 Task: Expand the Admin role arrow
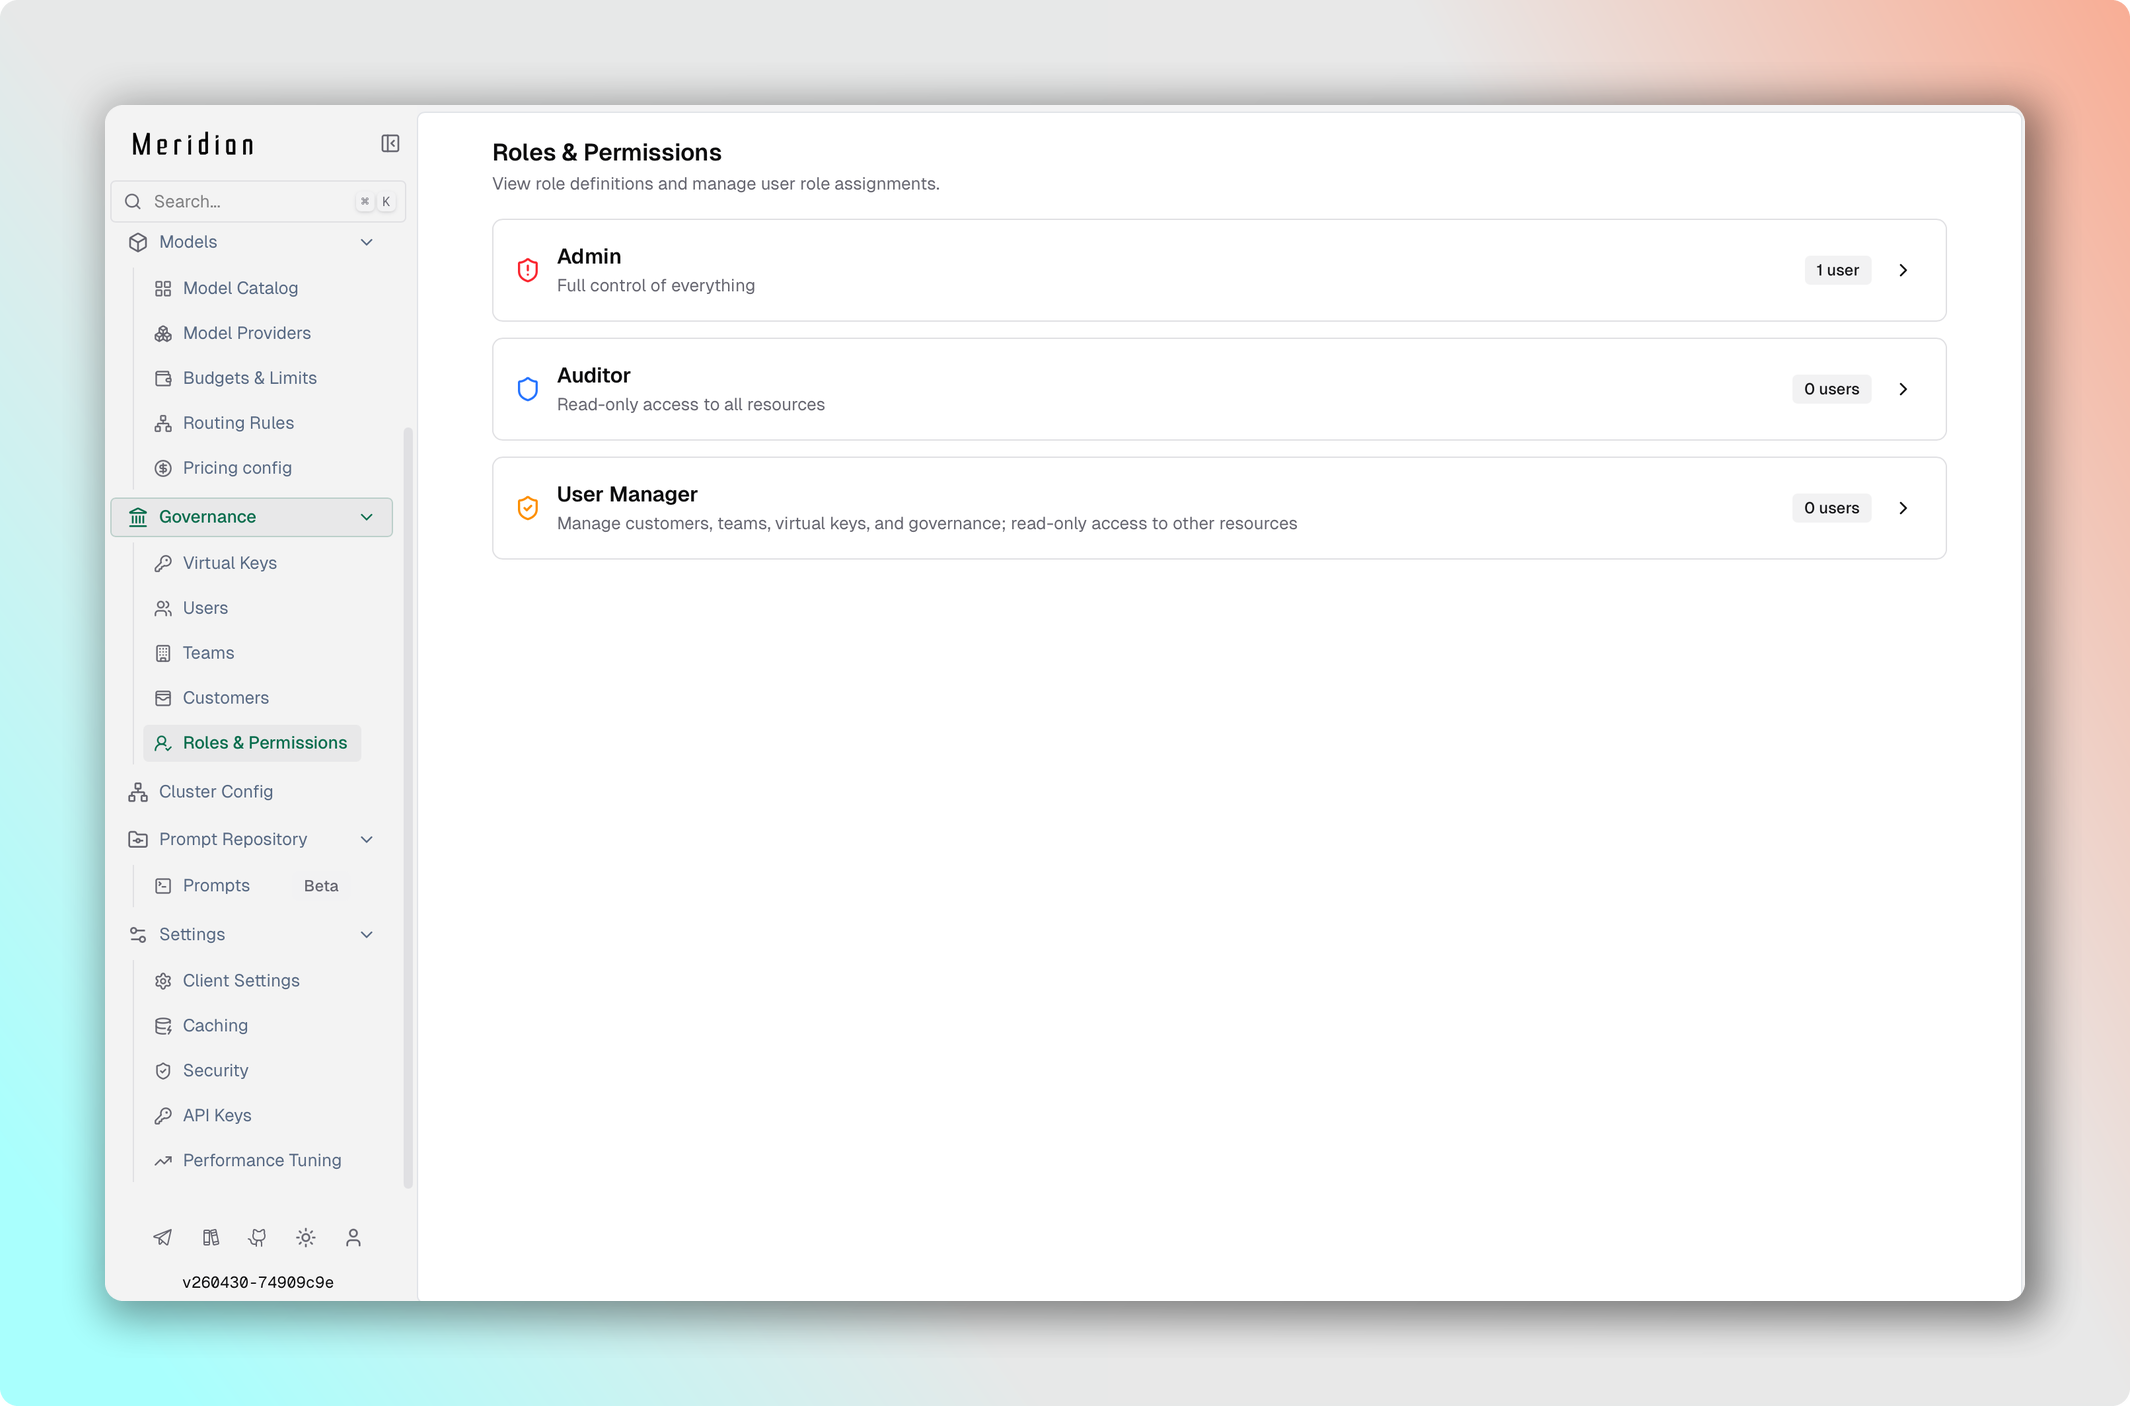click(x=1903, y=270)
